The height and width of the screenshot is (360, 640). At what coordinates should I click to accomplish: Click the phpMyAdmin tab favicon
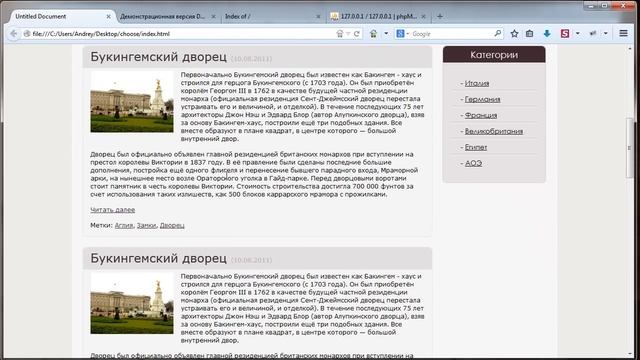pyautogui.click(x=334, y=16)
